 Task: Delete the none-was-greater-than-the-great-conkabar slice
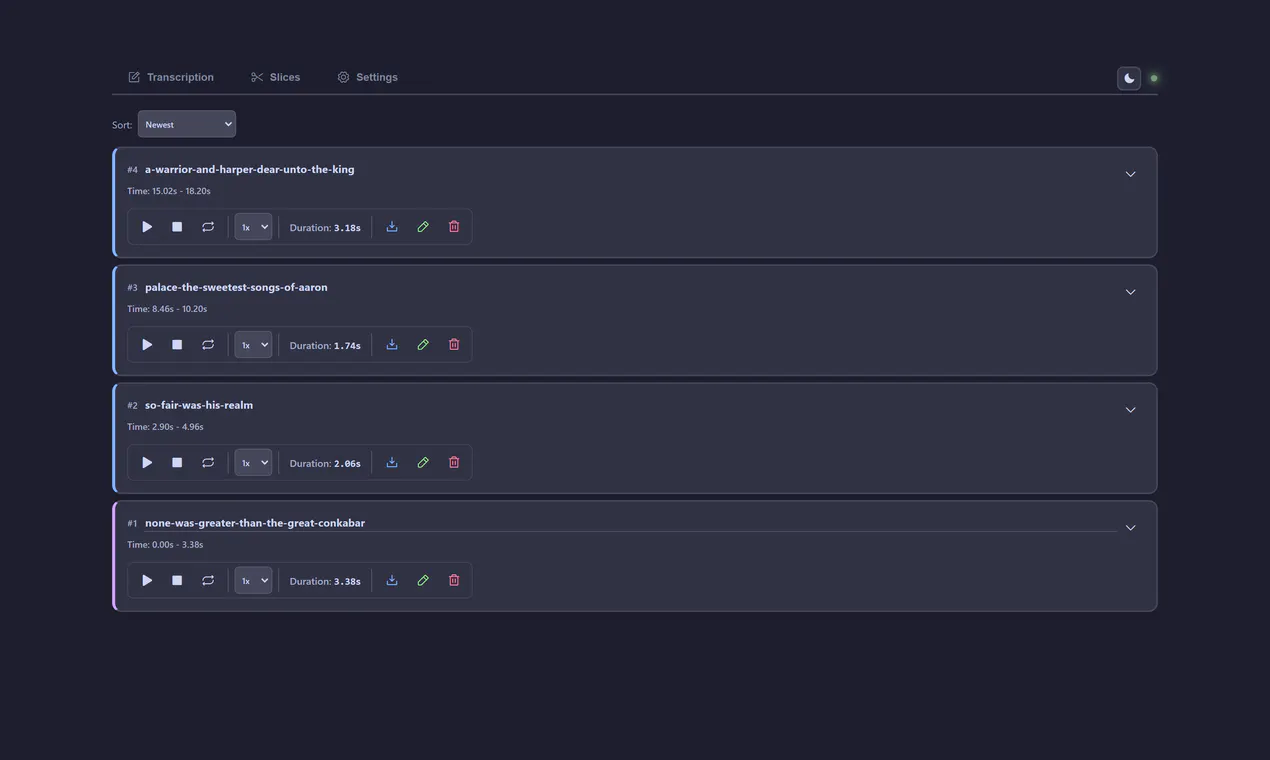[454, 581]
